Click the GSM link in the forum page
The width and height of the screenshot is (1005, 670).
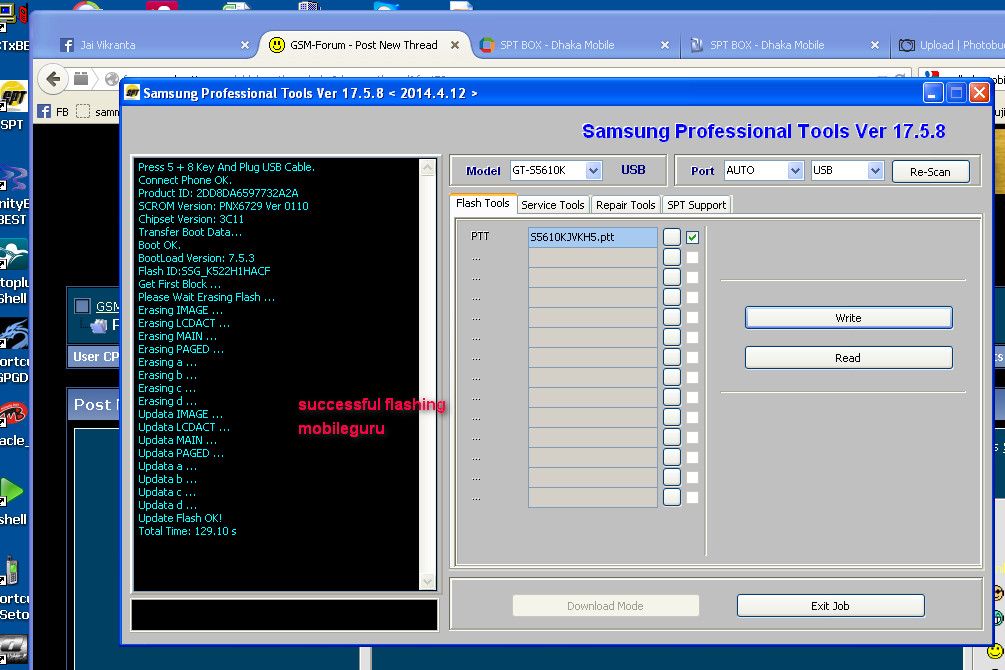[x=107, y=306]
